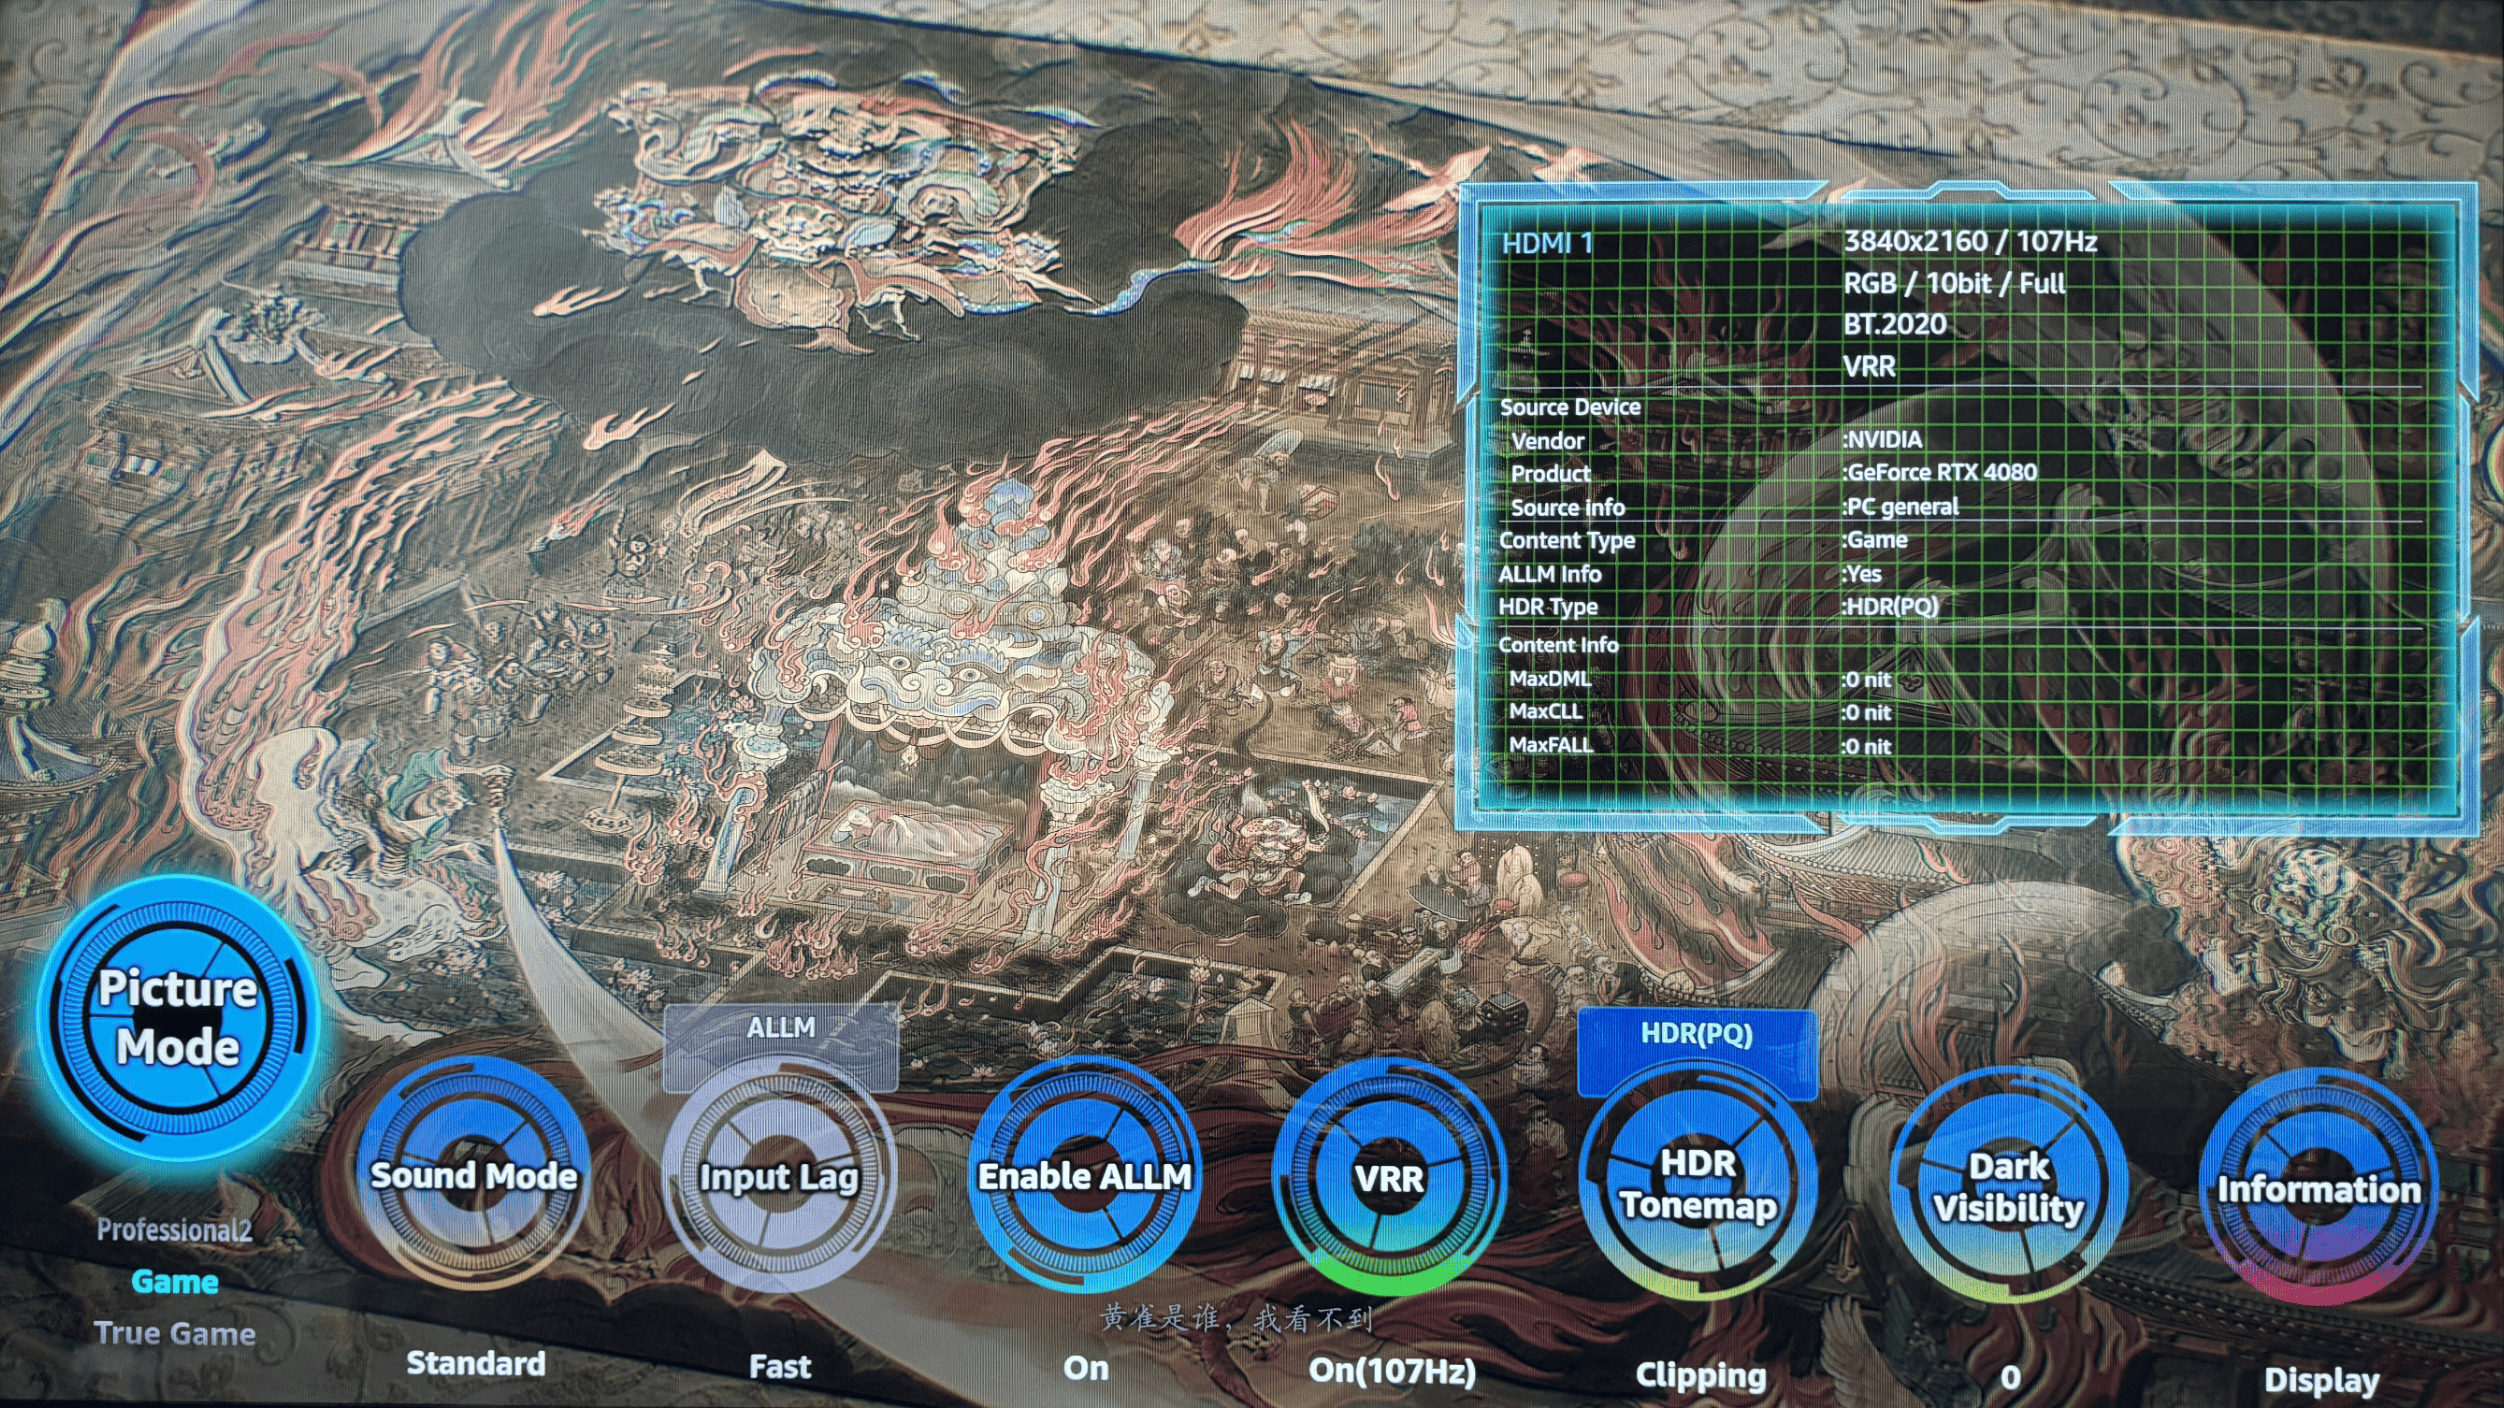Click the MaxFALL 0 nit row
Image resolution: width=2504 pixels, height=1408 pixels.
[x=1701, y=745]
